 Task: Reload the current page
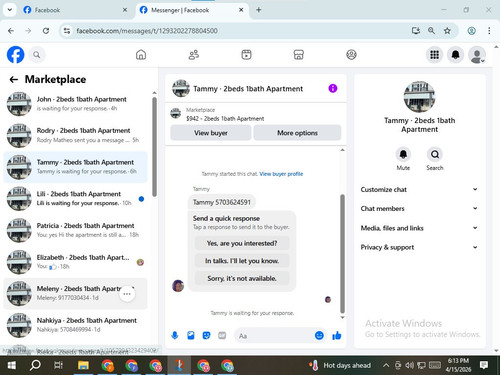coord(46,31)
